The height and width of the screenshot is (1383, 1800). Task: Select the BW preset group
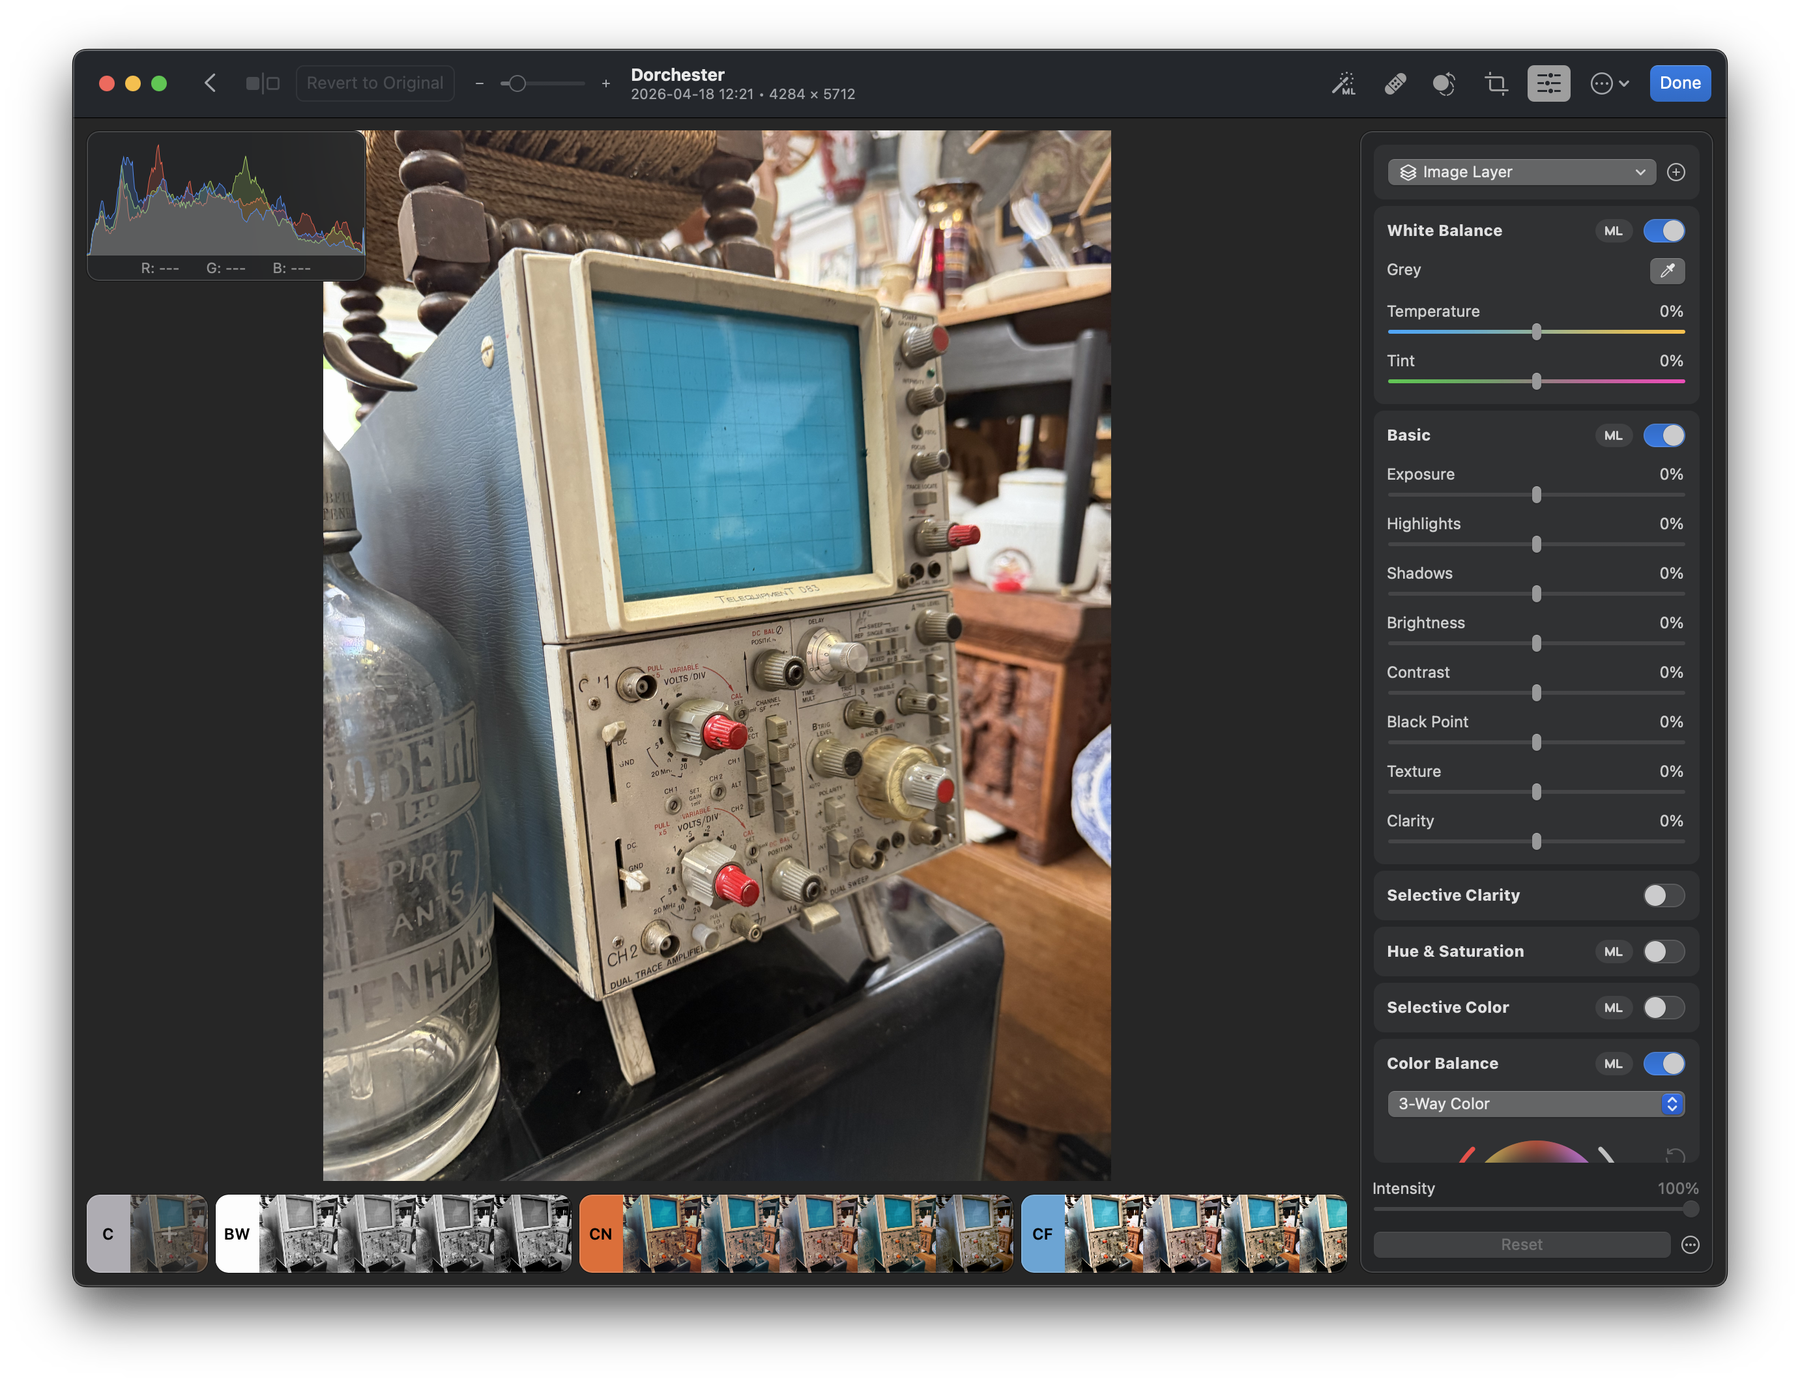pos(237,1234)
